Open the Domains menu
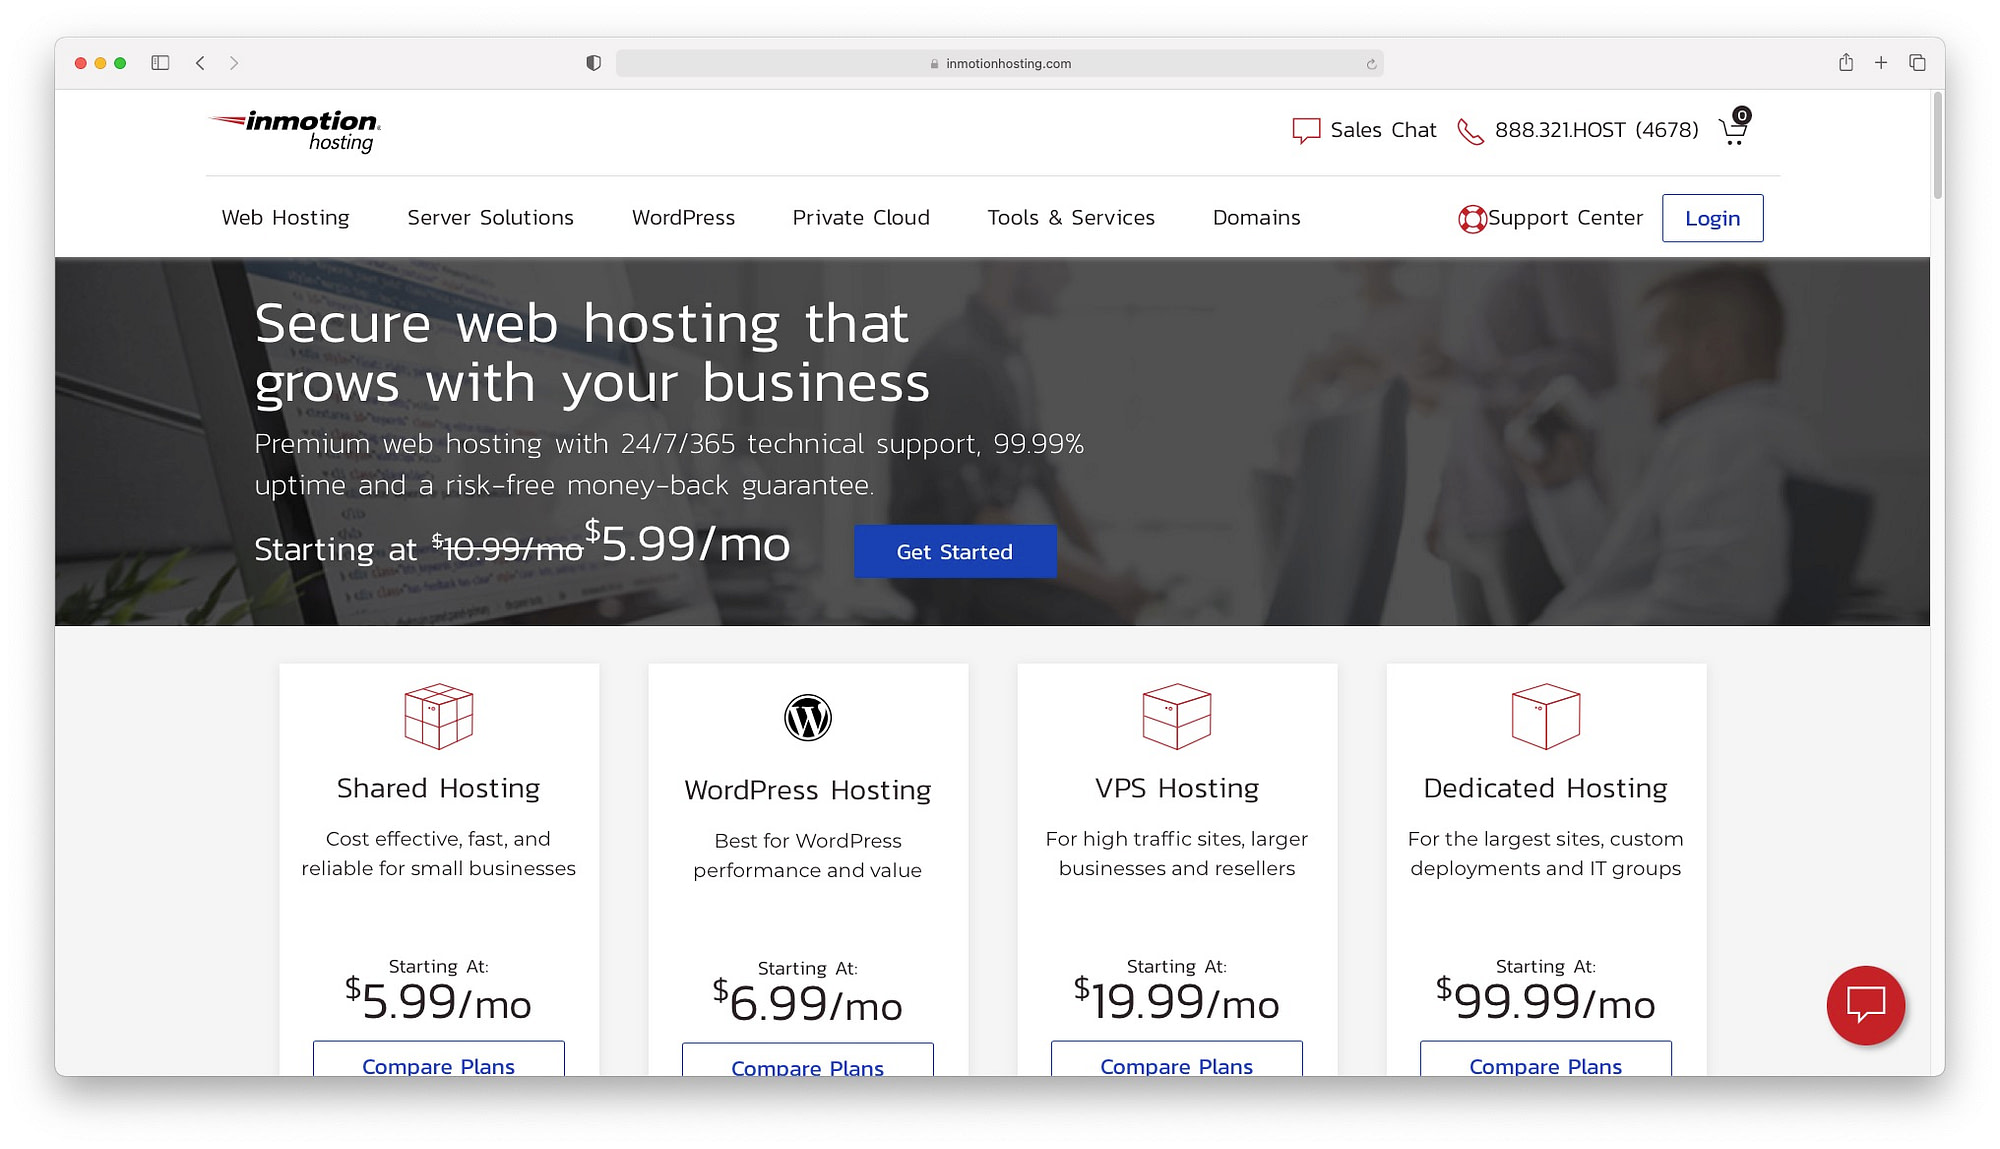 pyautogui.click(x=1257, y=218)
